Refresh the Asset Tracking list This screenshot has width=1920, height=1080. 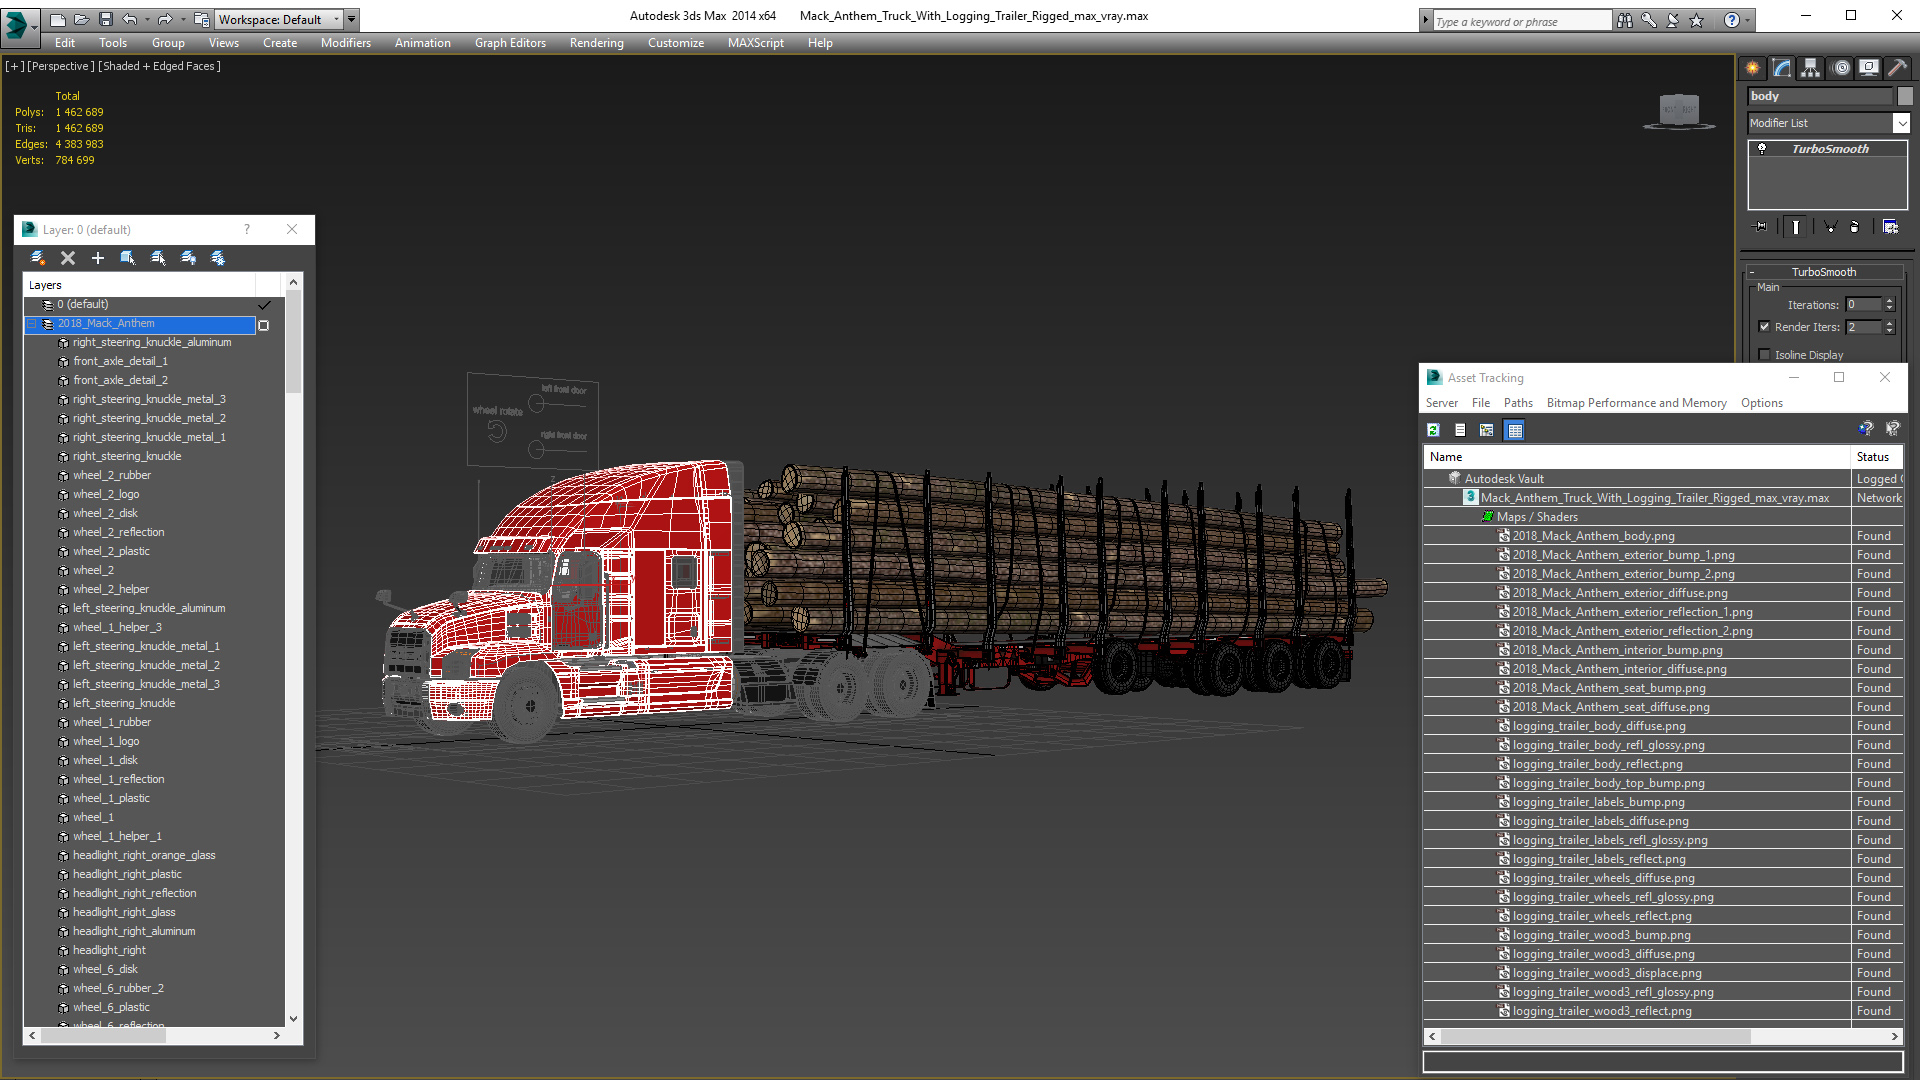1433,430
